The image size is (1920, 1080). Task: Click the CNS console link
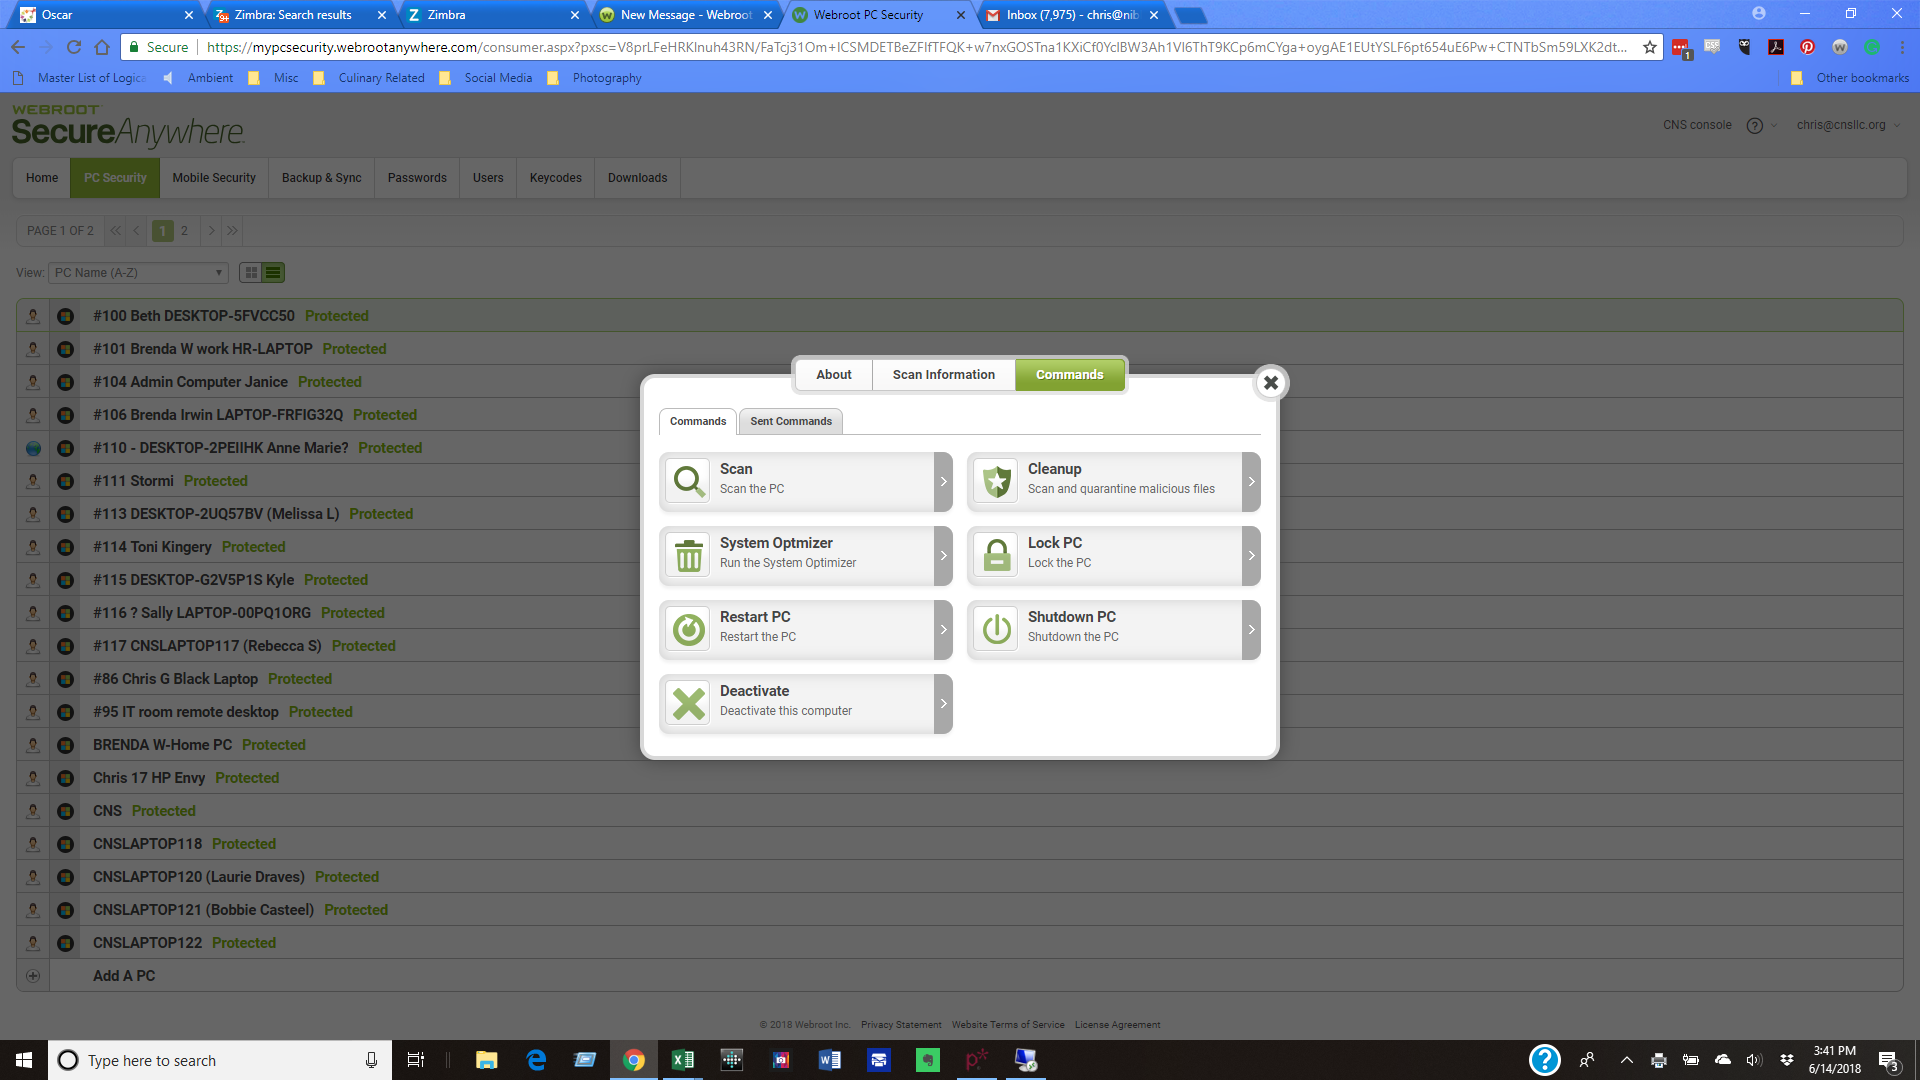(1697, 125)
